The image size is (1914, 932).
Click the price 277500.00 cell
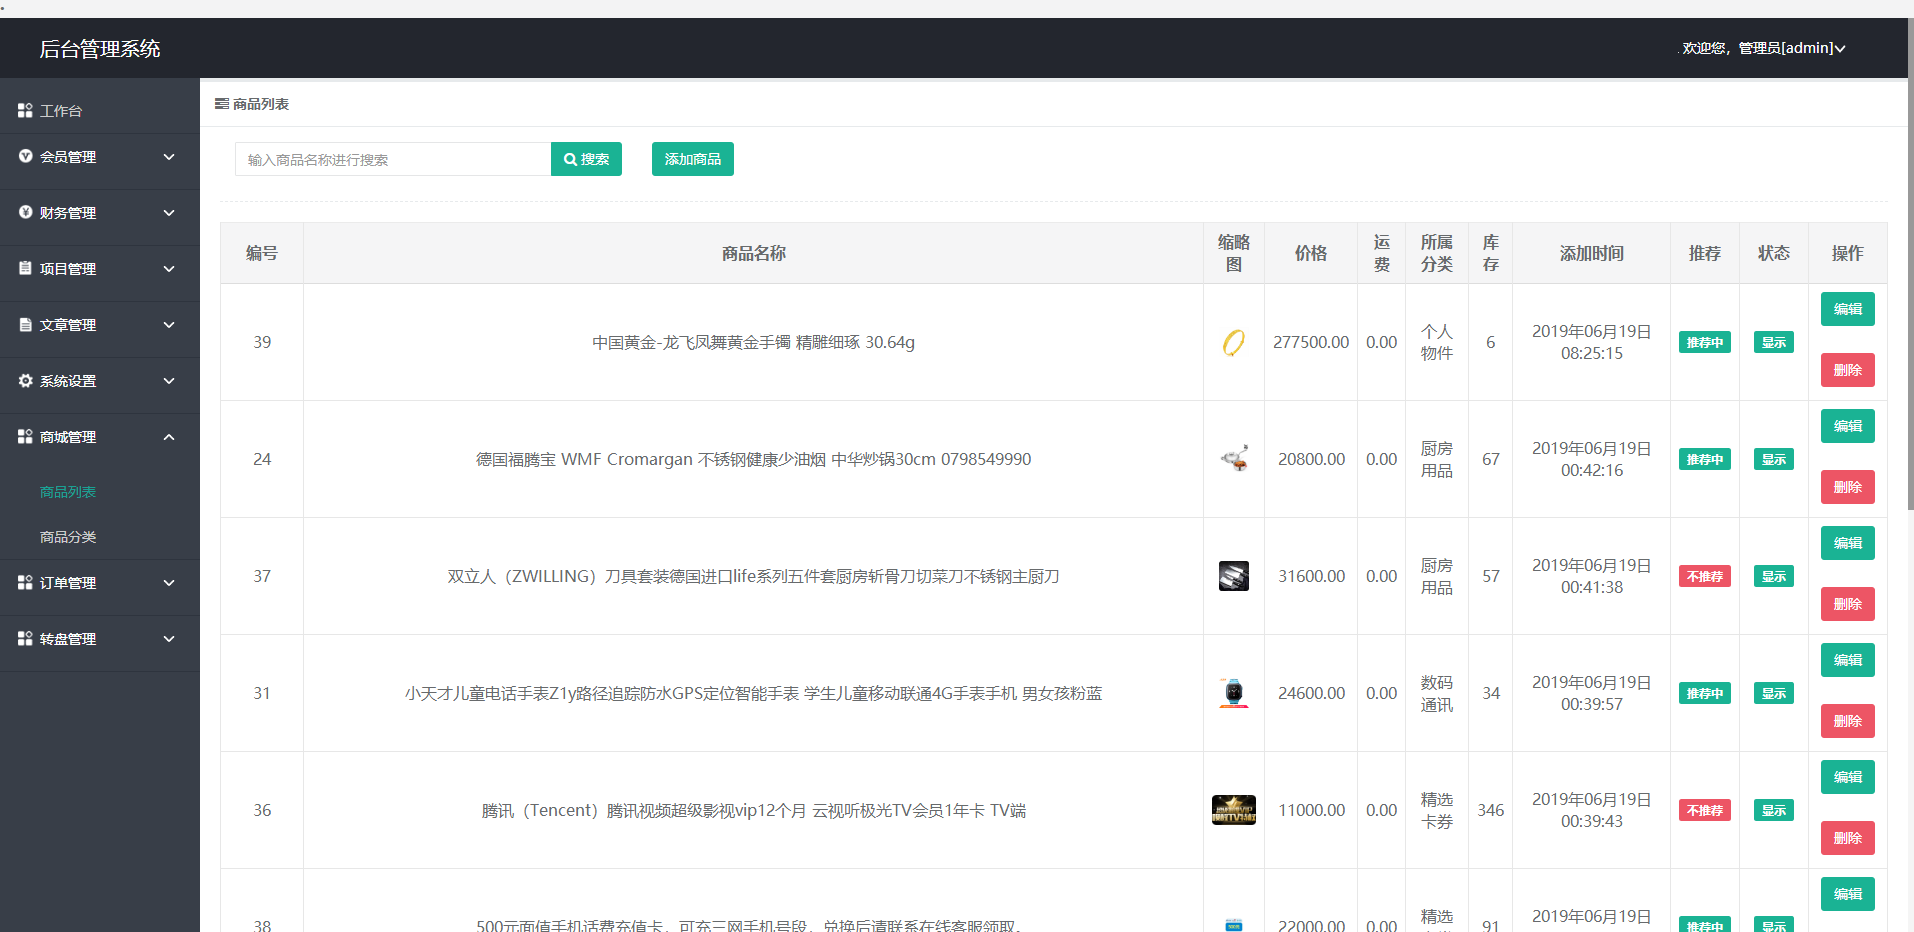point(1311,342)
